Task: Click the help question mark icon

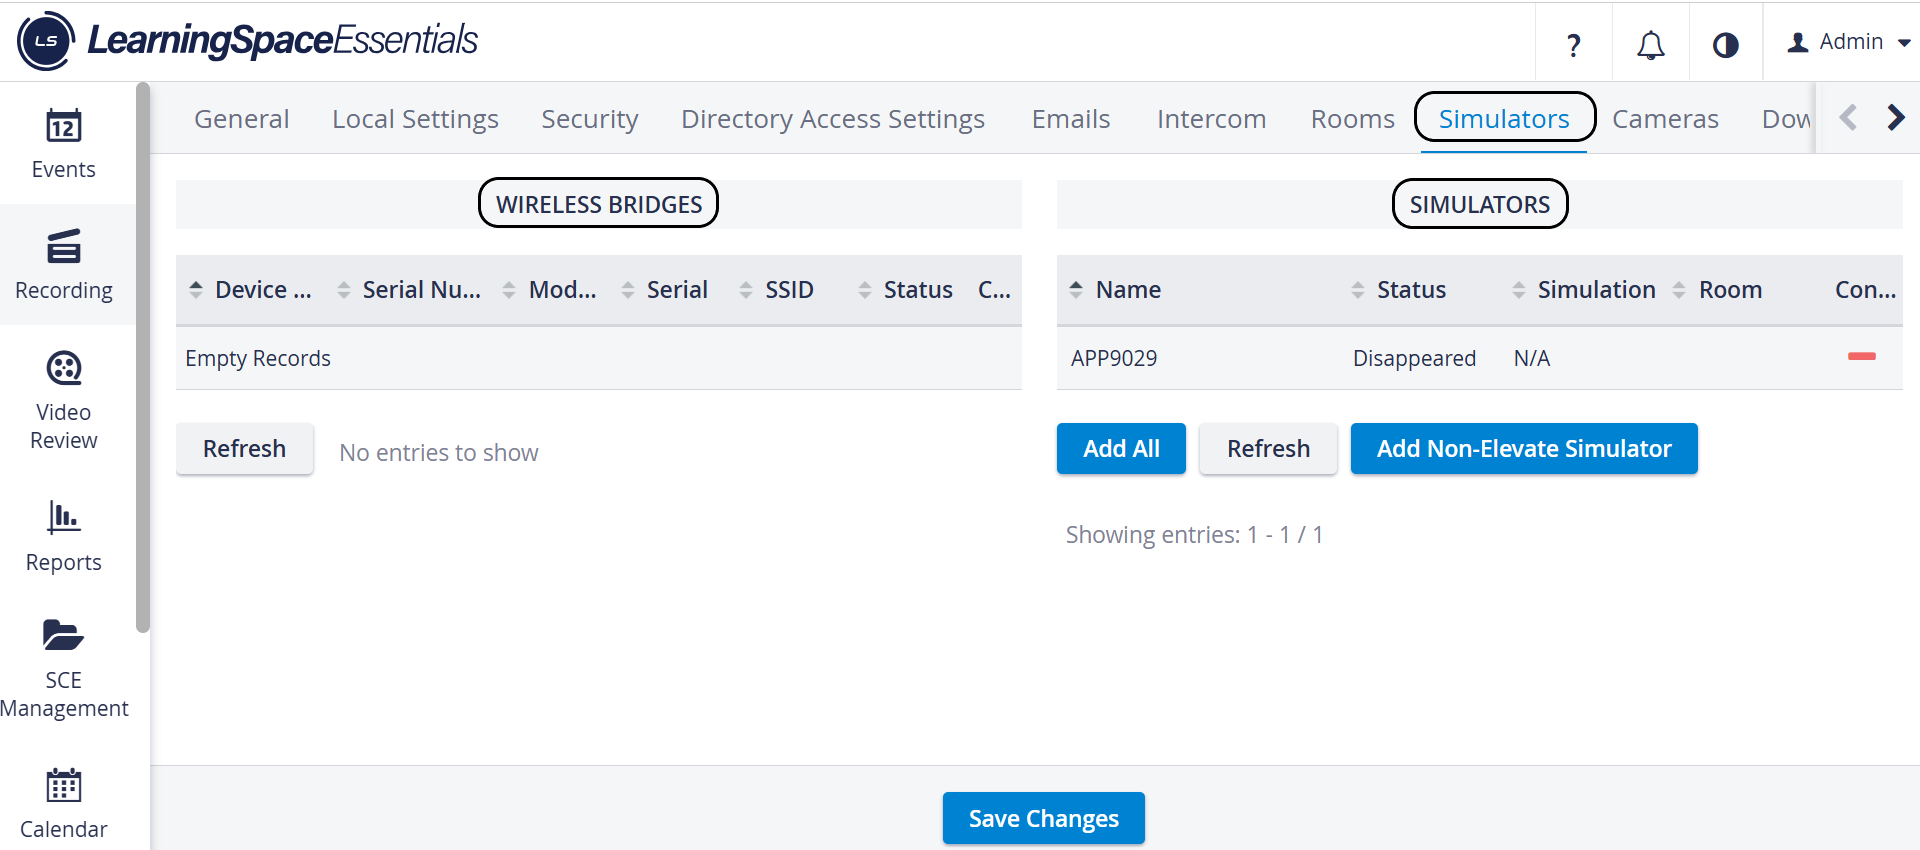Action: pos(1574,44)
